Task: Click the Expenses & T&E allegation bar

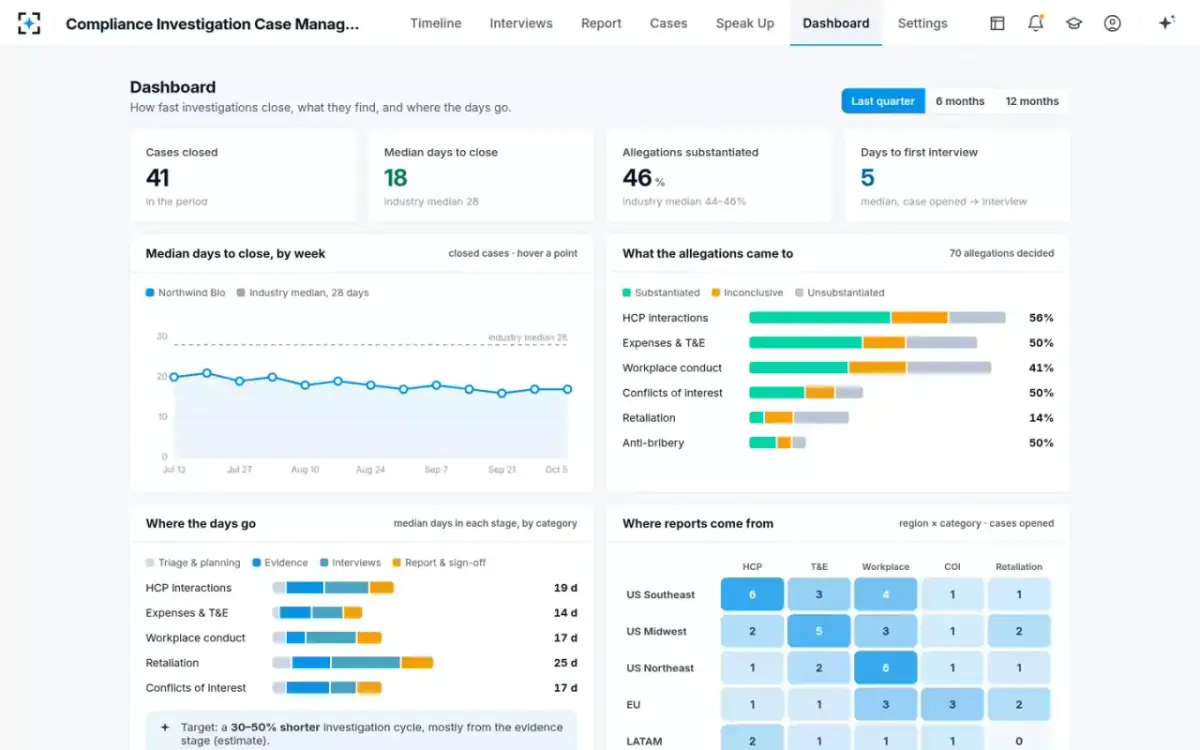Action: click(863, 343)
